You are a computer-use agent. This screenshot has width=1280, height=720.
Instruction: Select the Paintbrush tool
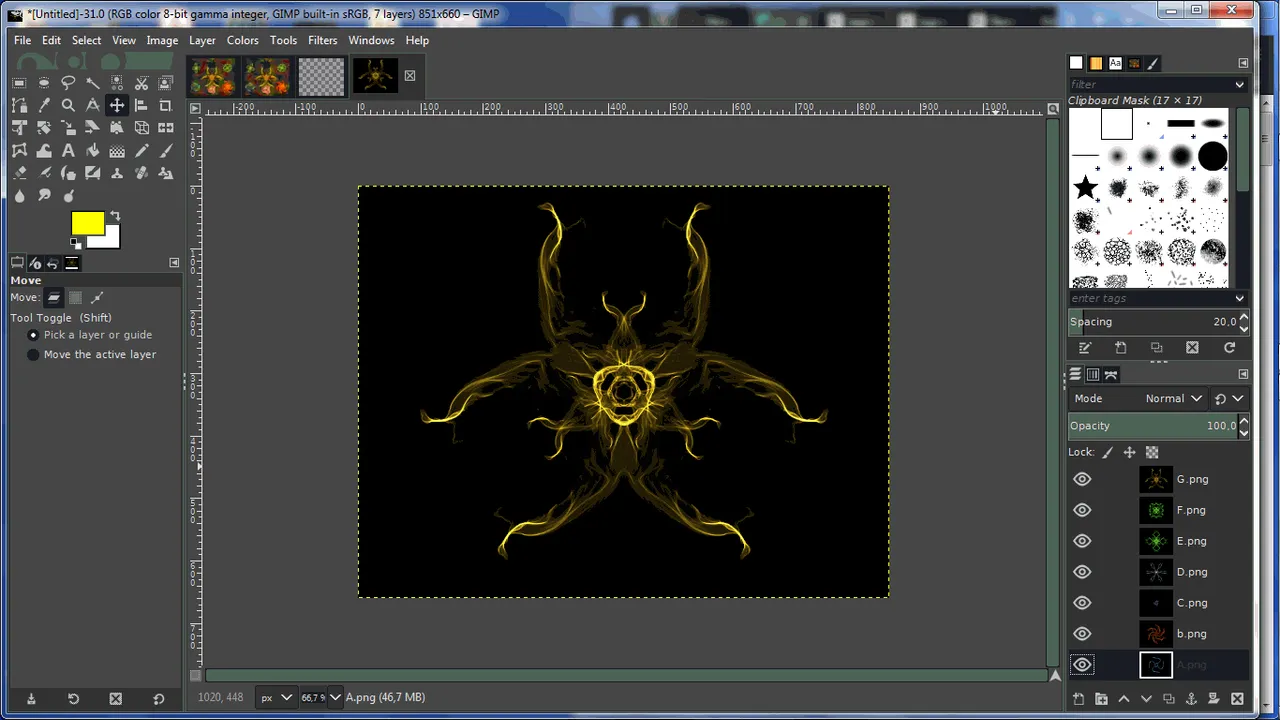(x=166, y=151)
